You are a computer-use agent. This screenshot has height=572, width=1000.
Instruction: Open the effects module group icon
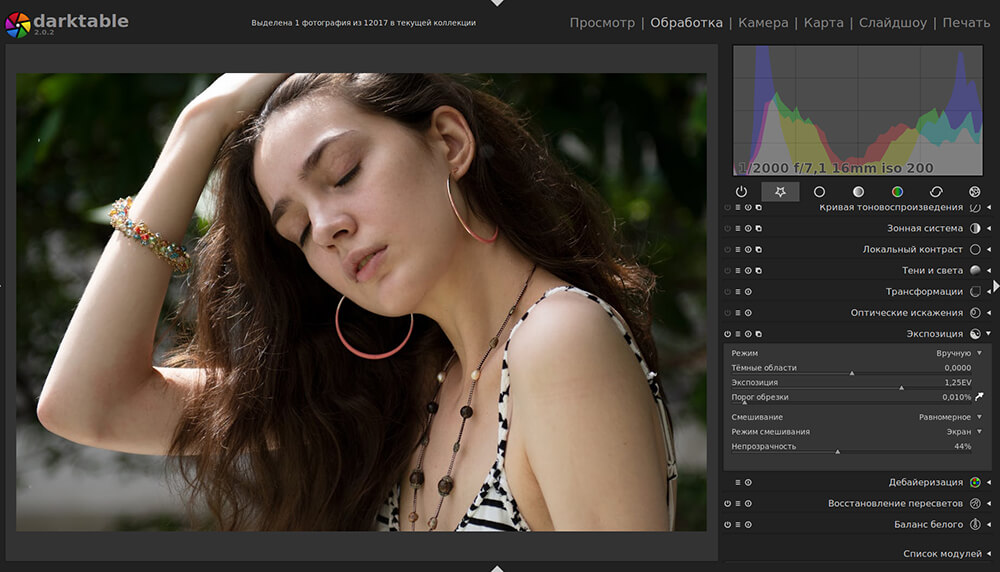(x=975, y=192)
